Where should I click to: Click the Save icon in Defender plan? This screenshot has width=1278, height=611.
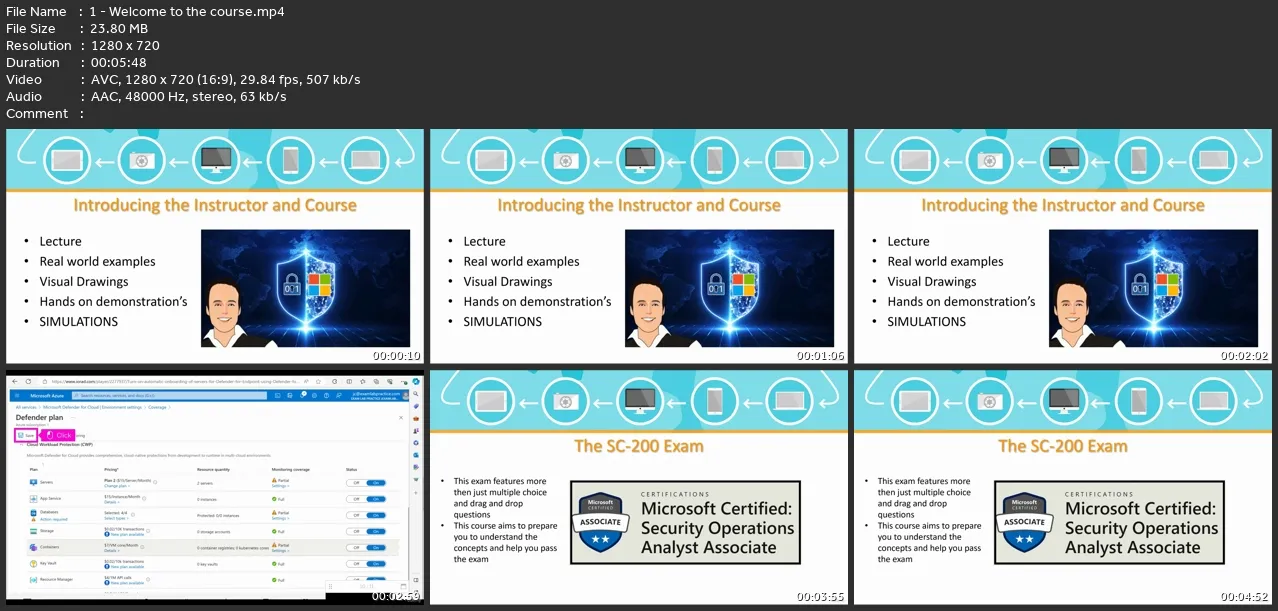(21, 435)
